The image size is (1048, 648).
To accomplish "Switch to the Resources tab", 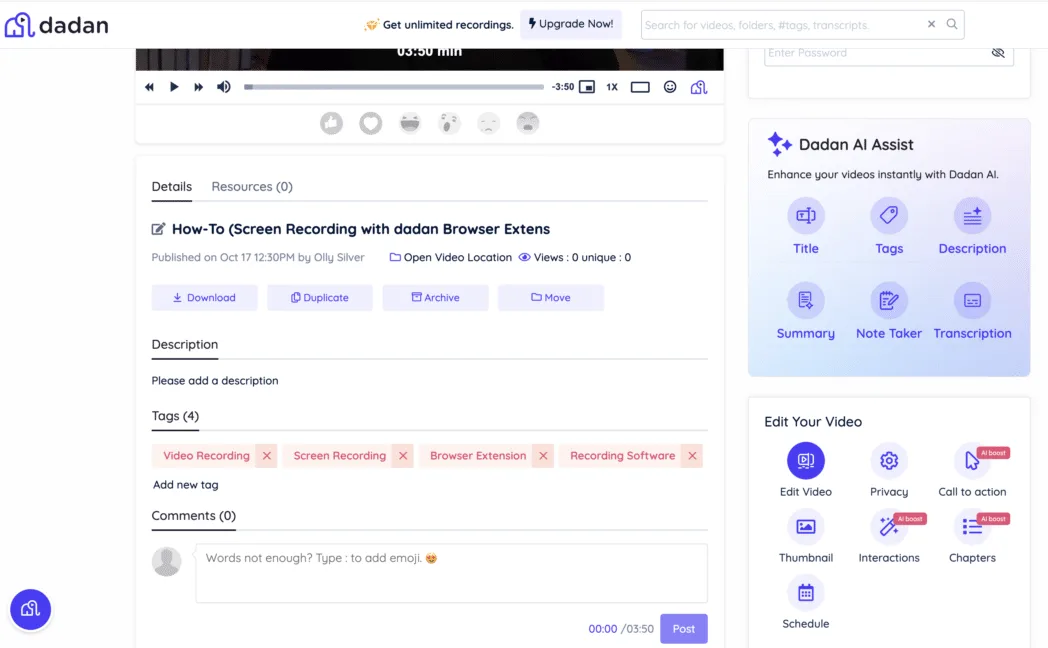I will coord(251,186).
